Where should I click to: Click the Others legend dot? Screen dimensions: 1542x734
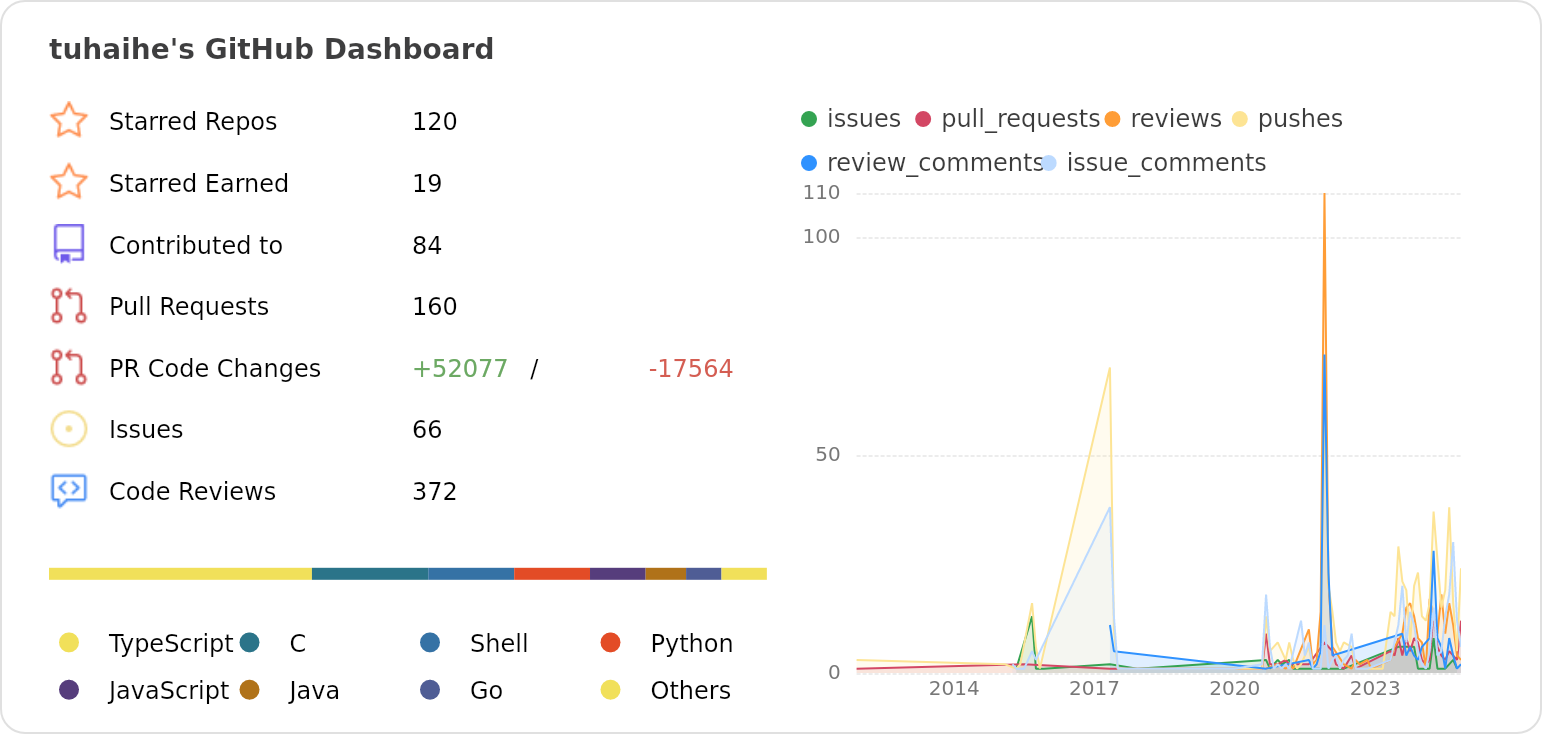611,690
